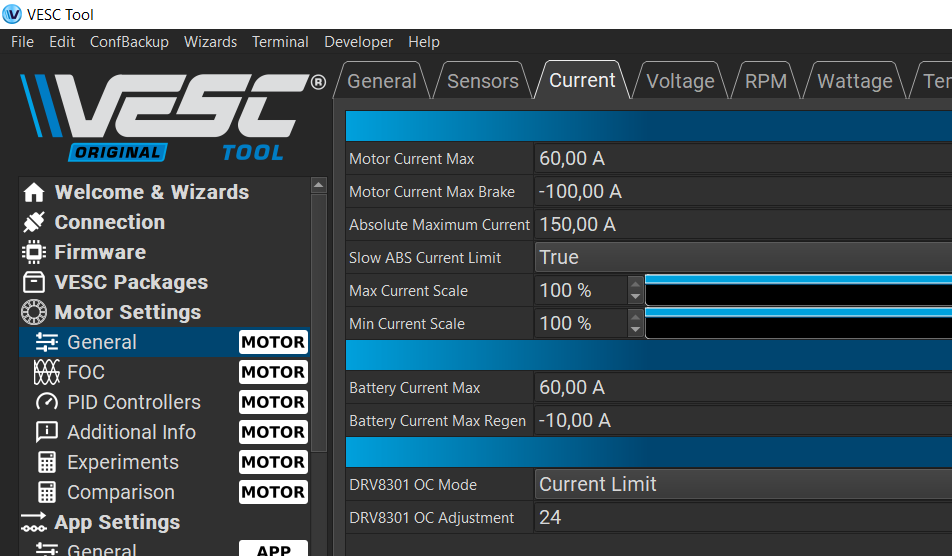952x556 pixels.
Task: Click the plug icon beside Connection
Action: click(x=34, y=223)
